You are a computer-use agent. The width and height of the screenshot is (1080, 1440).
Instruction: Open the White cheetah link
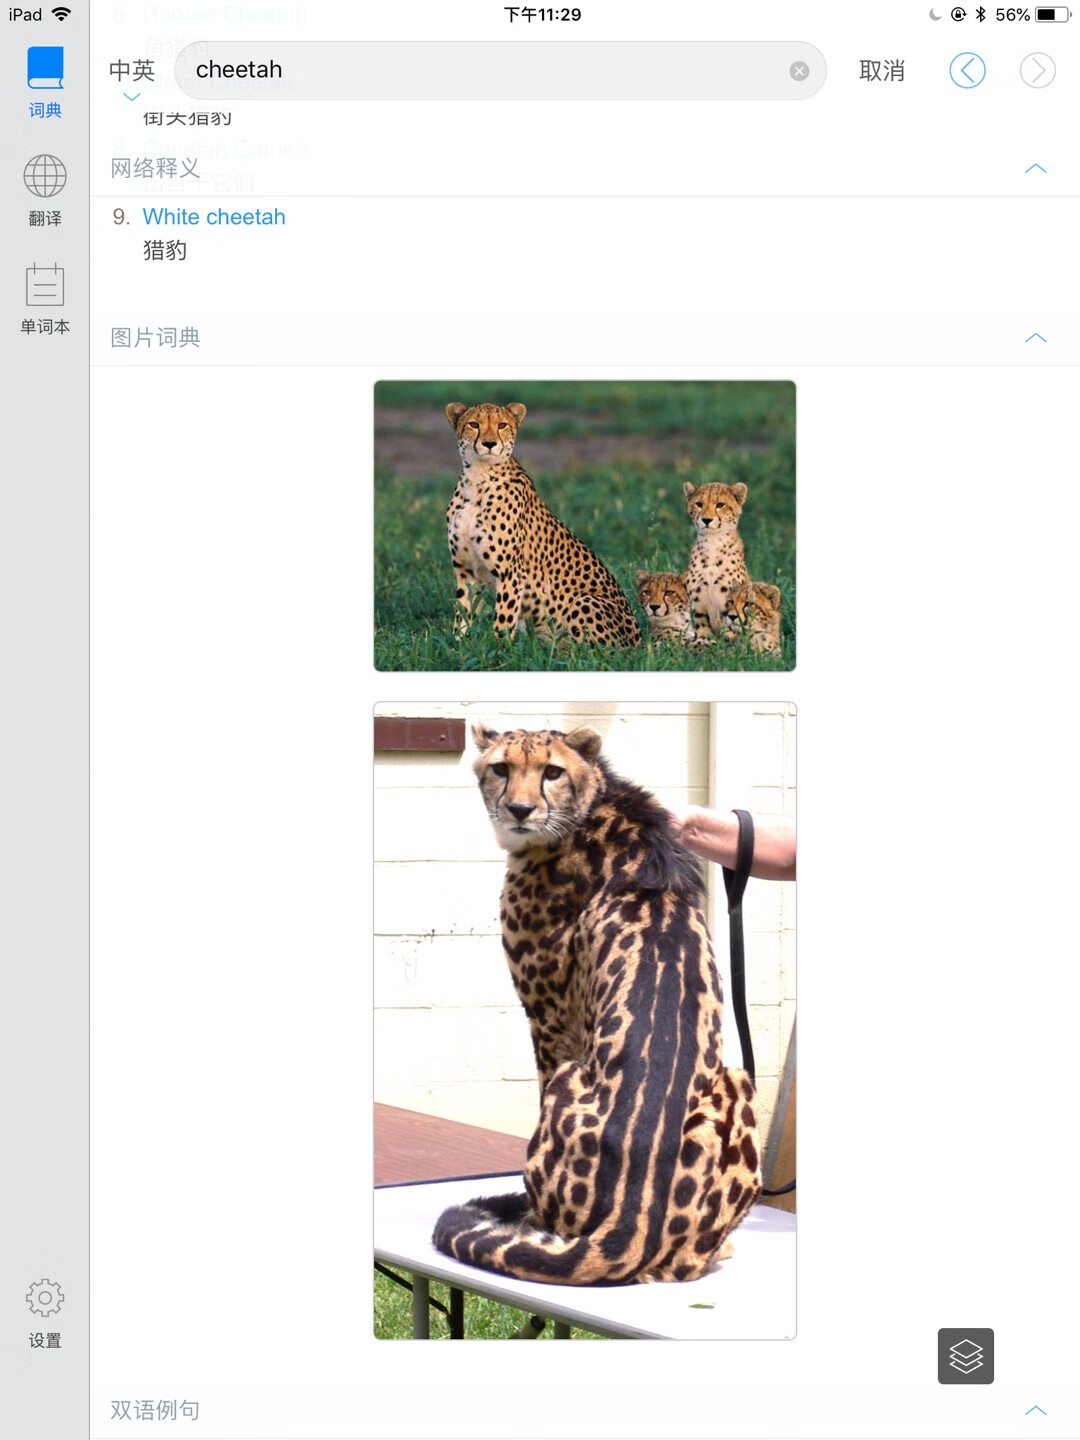point(214,217)
